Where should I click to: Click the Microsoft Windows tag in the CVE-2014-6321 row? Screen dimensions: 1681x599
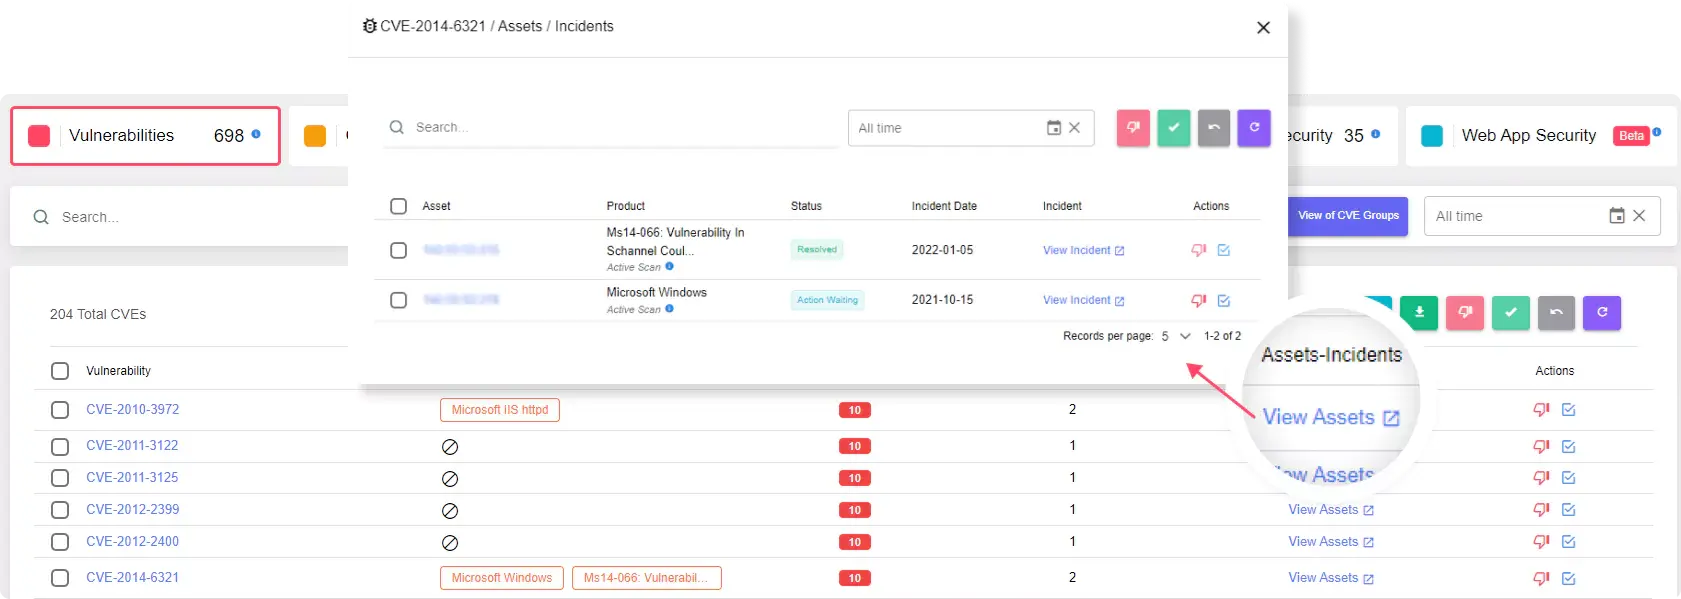(x=502, y=578)
